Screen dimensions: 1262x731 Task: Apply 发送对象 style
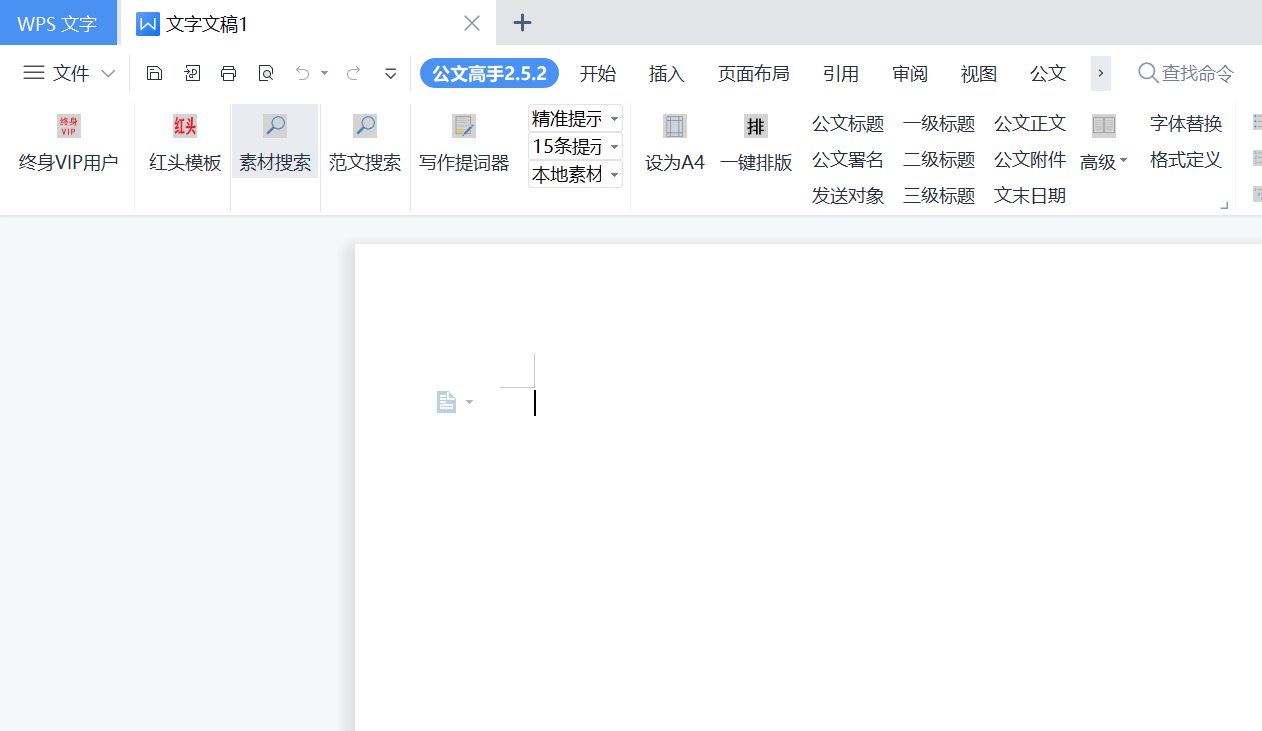848,196
